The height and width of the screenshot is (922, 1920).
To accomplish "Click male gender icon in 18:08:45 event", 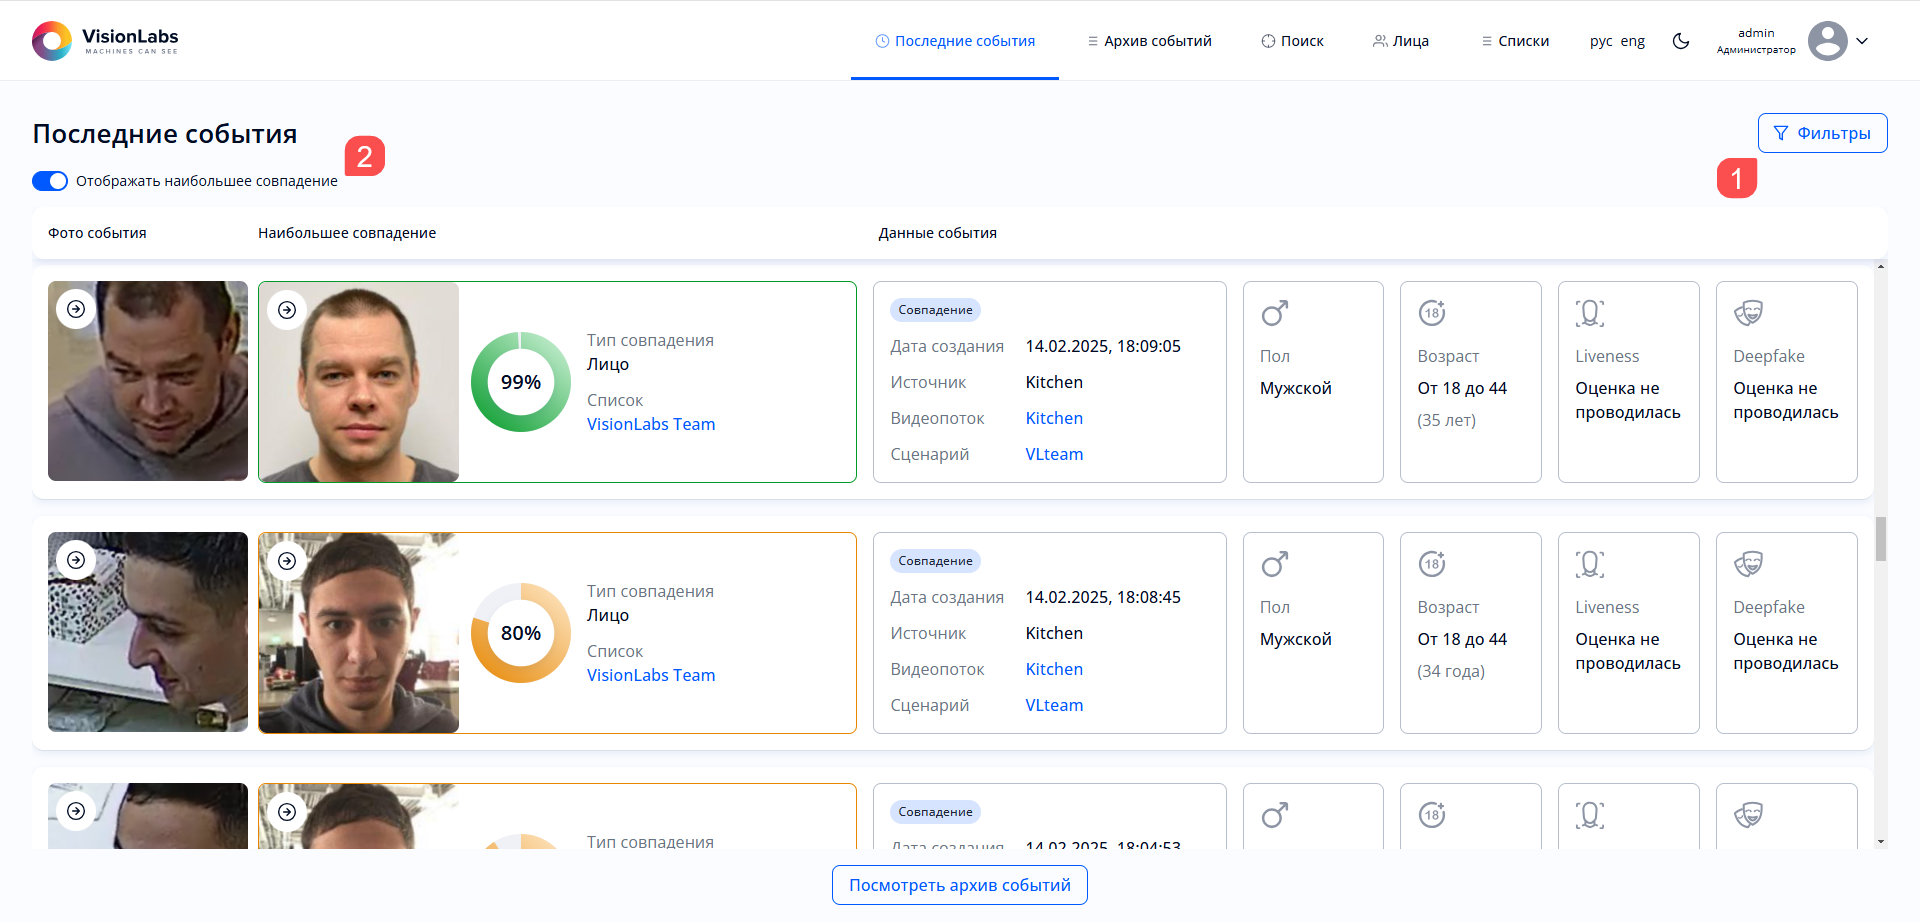I will [x=1274, y=564].
